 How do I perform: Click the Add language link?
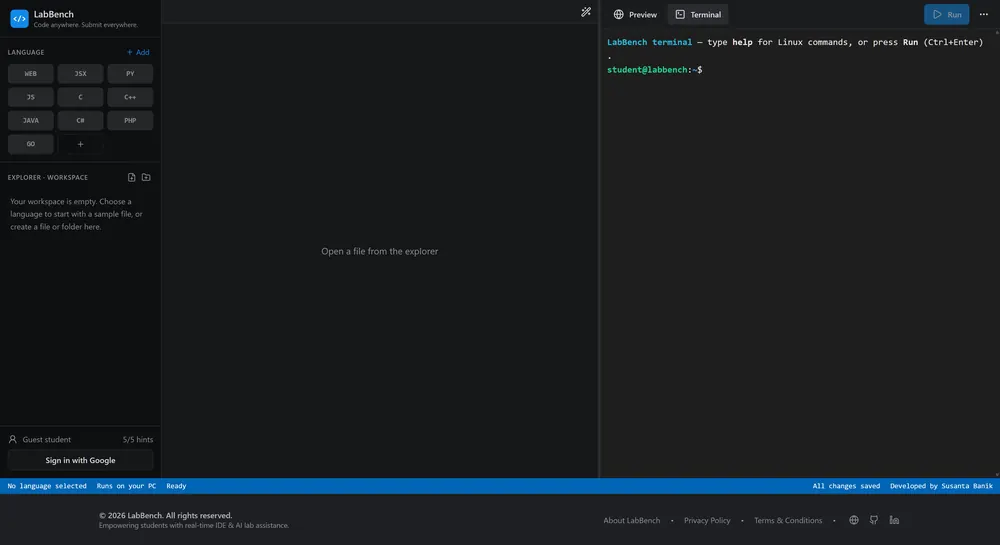(x=138, y=52)
